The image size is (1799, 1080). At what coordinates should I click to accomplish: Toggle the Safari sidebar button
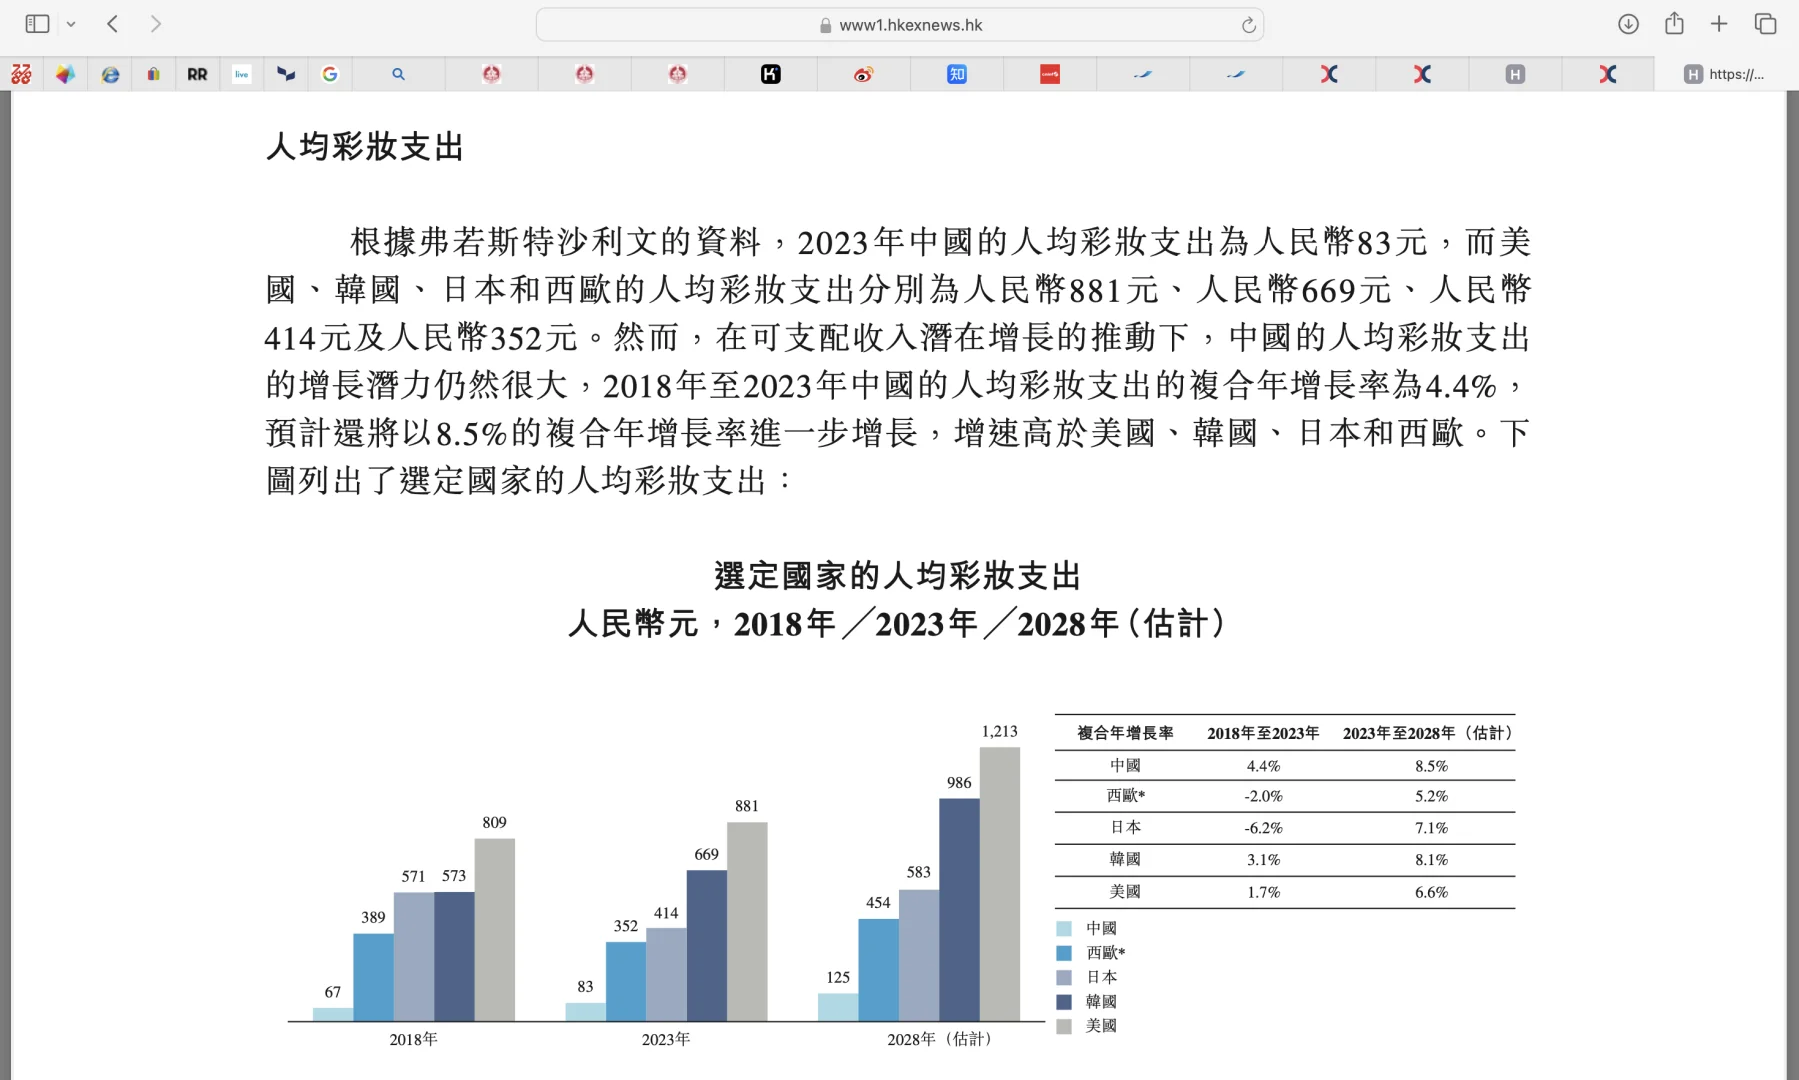coord(37,24)
